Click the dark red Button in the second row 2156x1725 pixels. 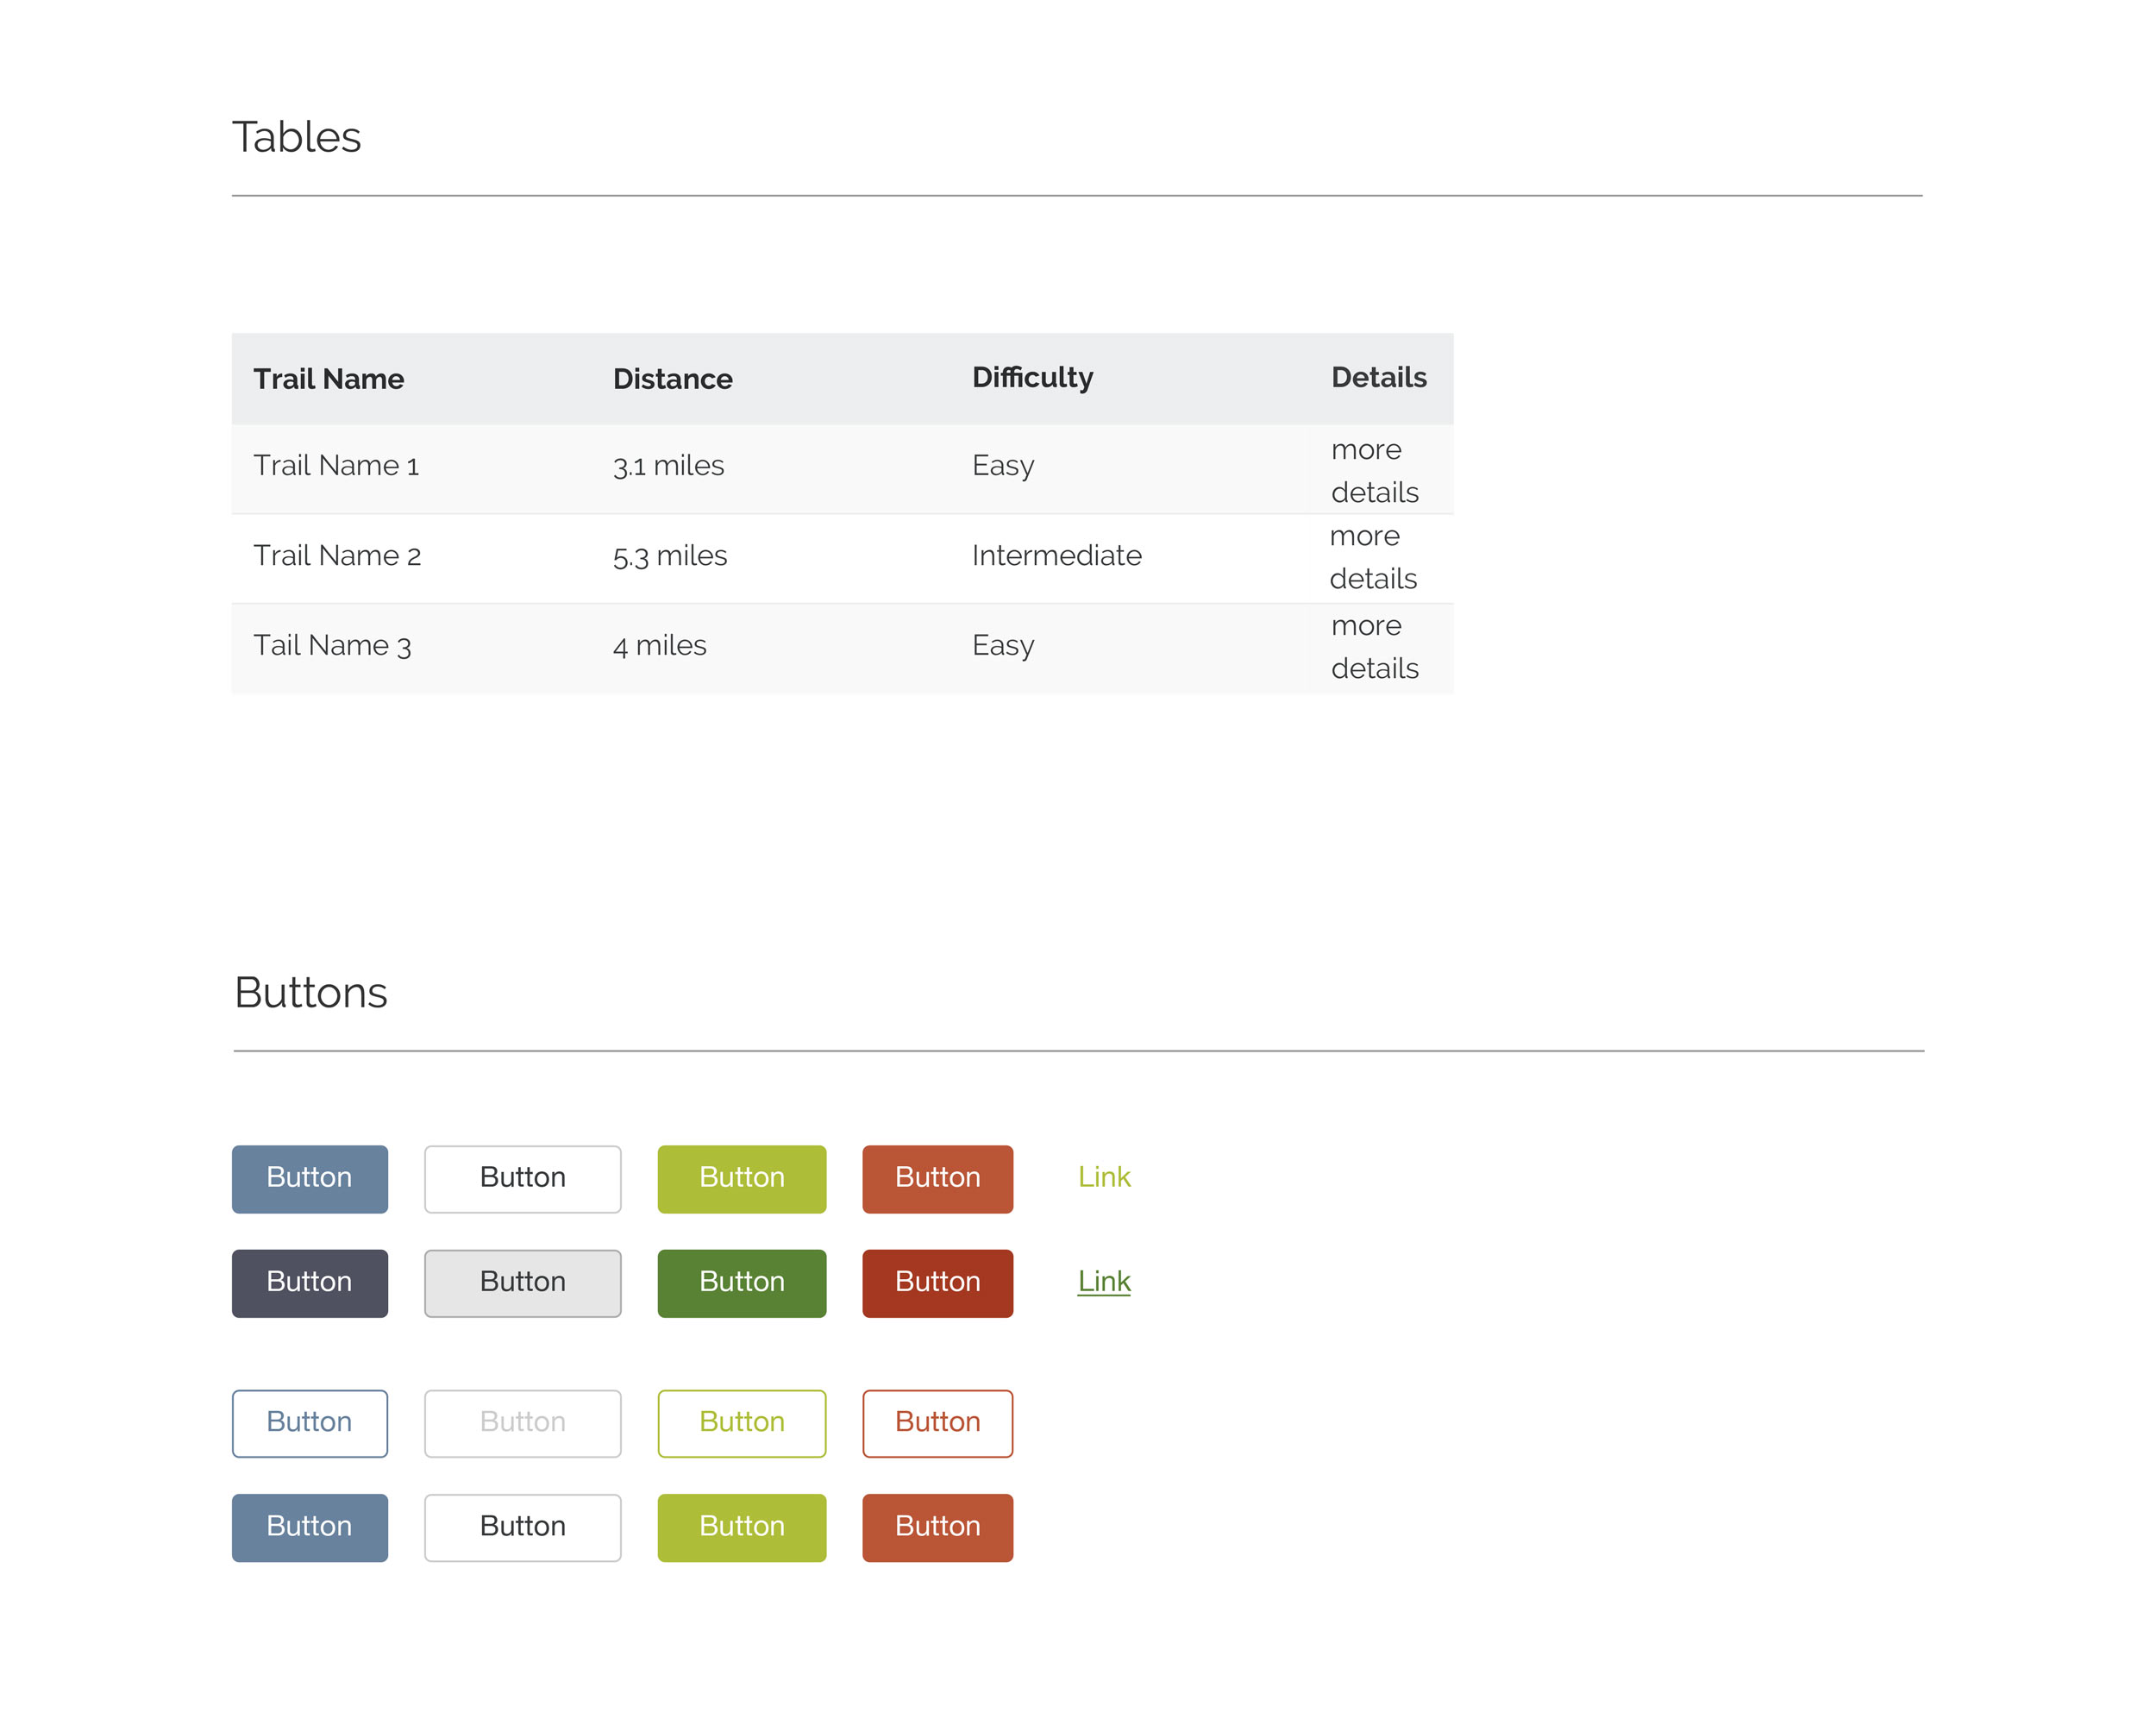tap(937, 1283)
